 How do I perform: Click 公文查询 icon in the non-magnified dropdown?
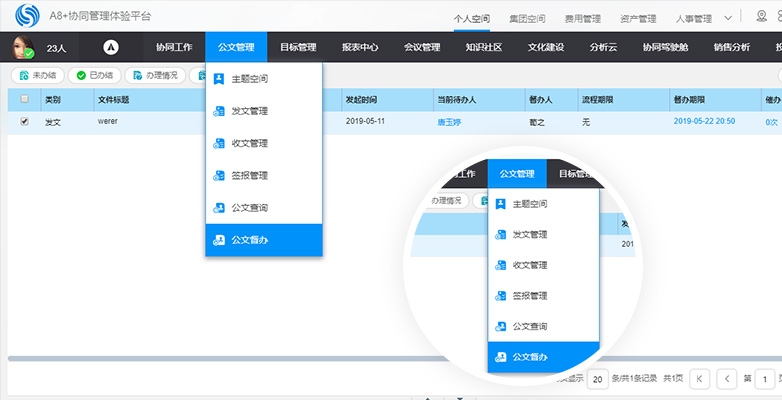point(219,208)
